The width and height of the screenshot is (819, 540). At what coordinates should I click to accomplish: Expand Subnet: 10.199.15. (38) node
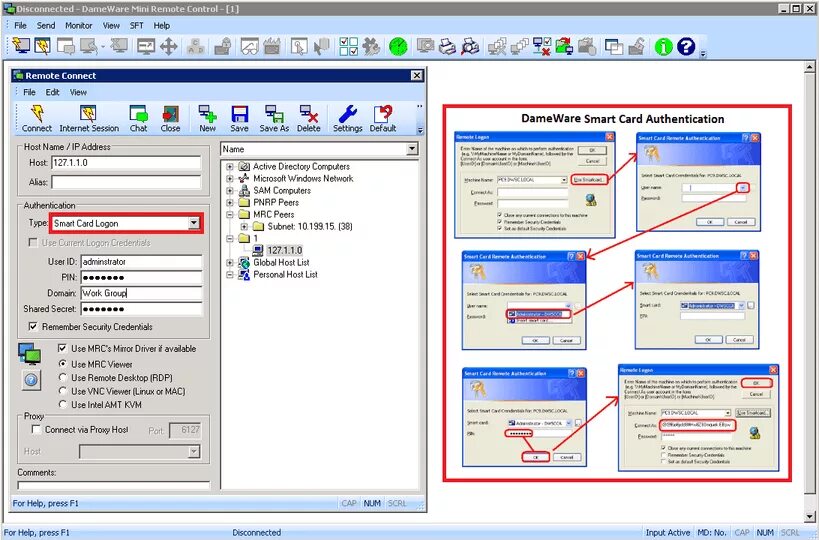(244, 227)
